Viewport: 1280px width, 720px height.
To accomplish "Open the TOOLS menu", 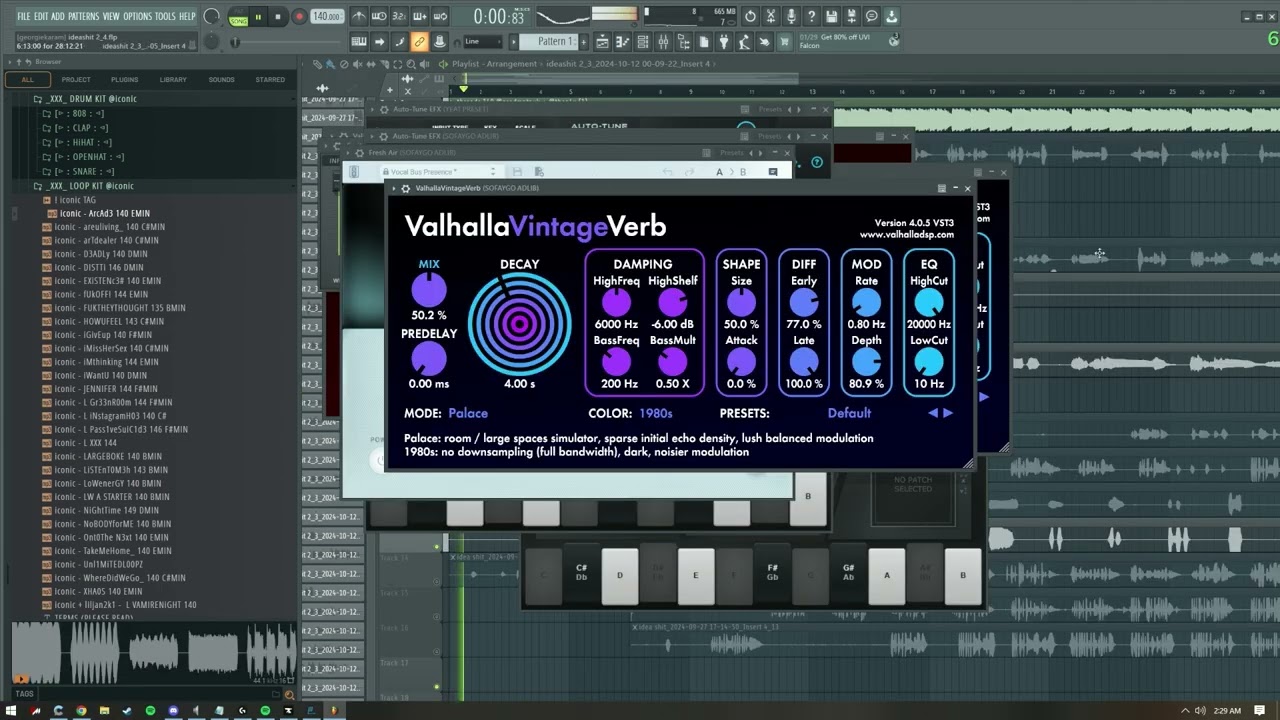I will [x=165, y=17].
